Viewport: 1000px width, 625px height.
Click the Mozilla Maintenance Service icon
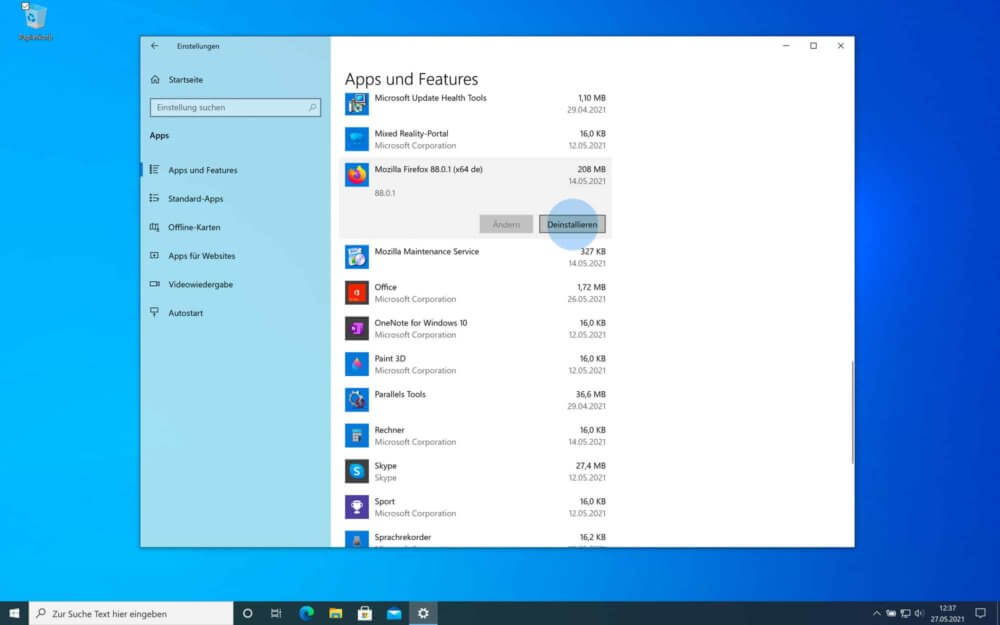357,257
